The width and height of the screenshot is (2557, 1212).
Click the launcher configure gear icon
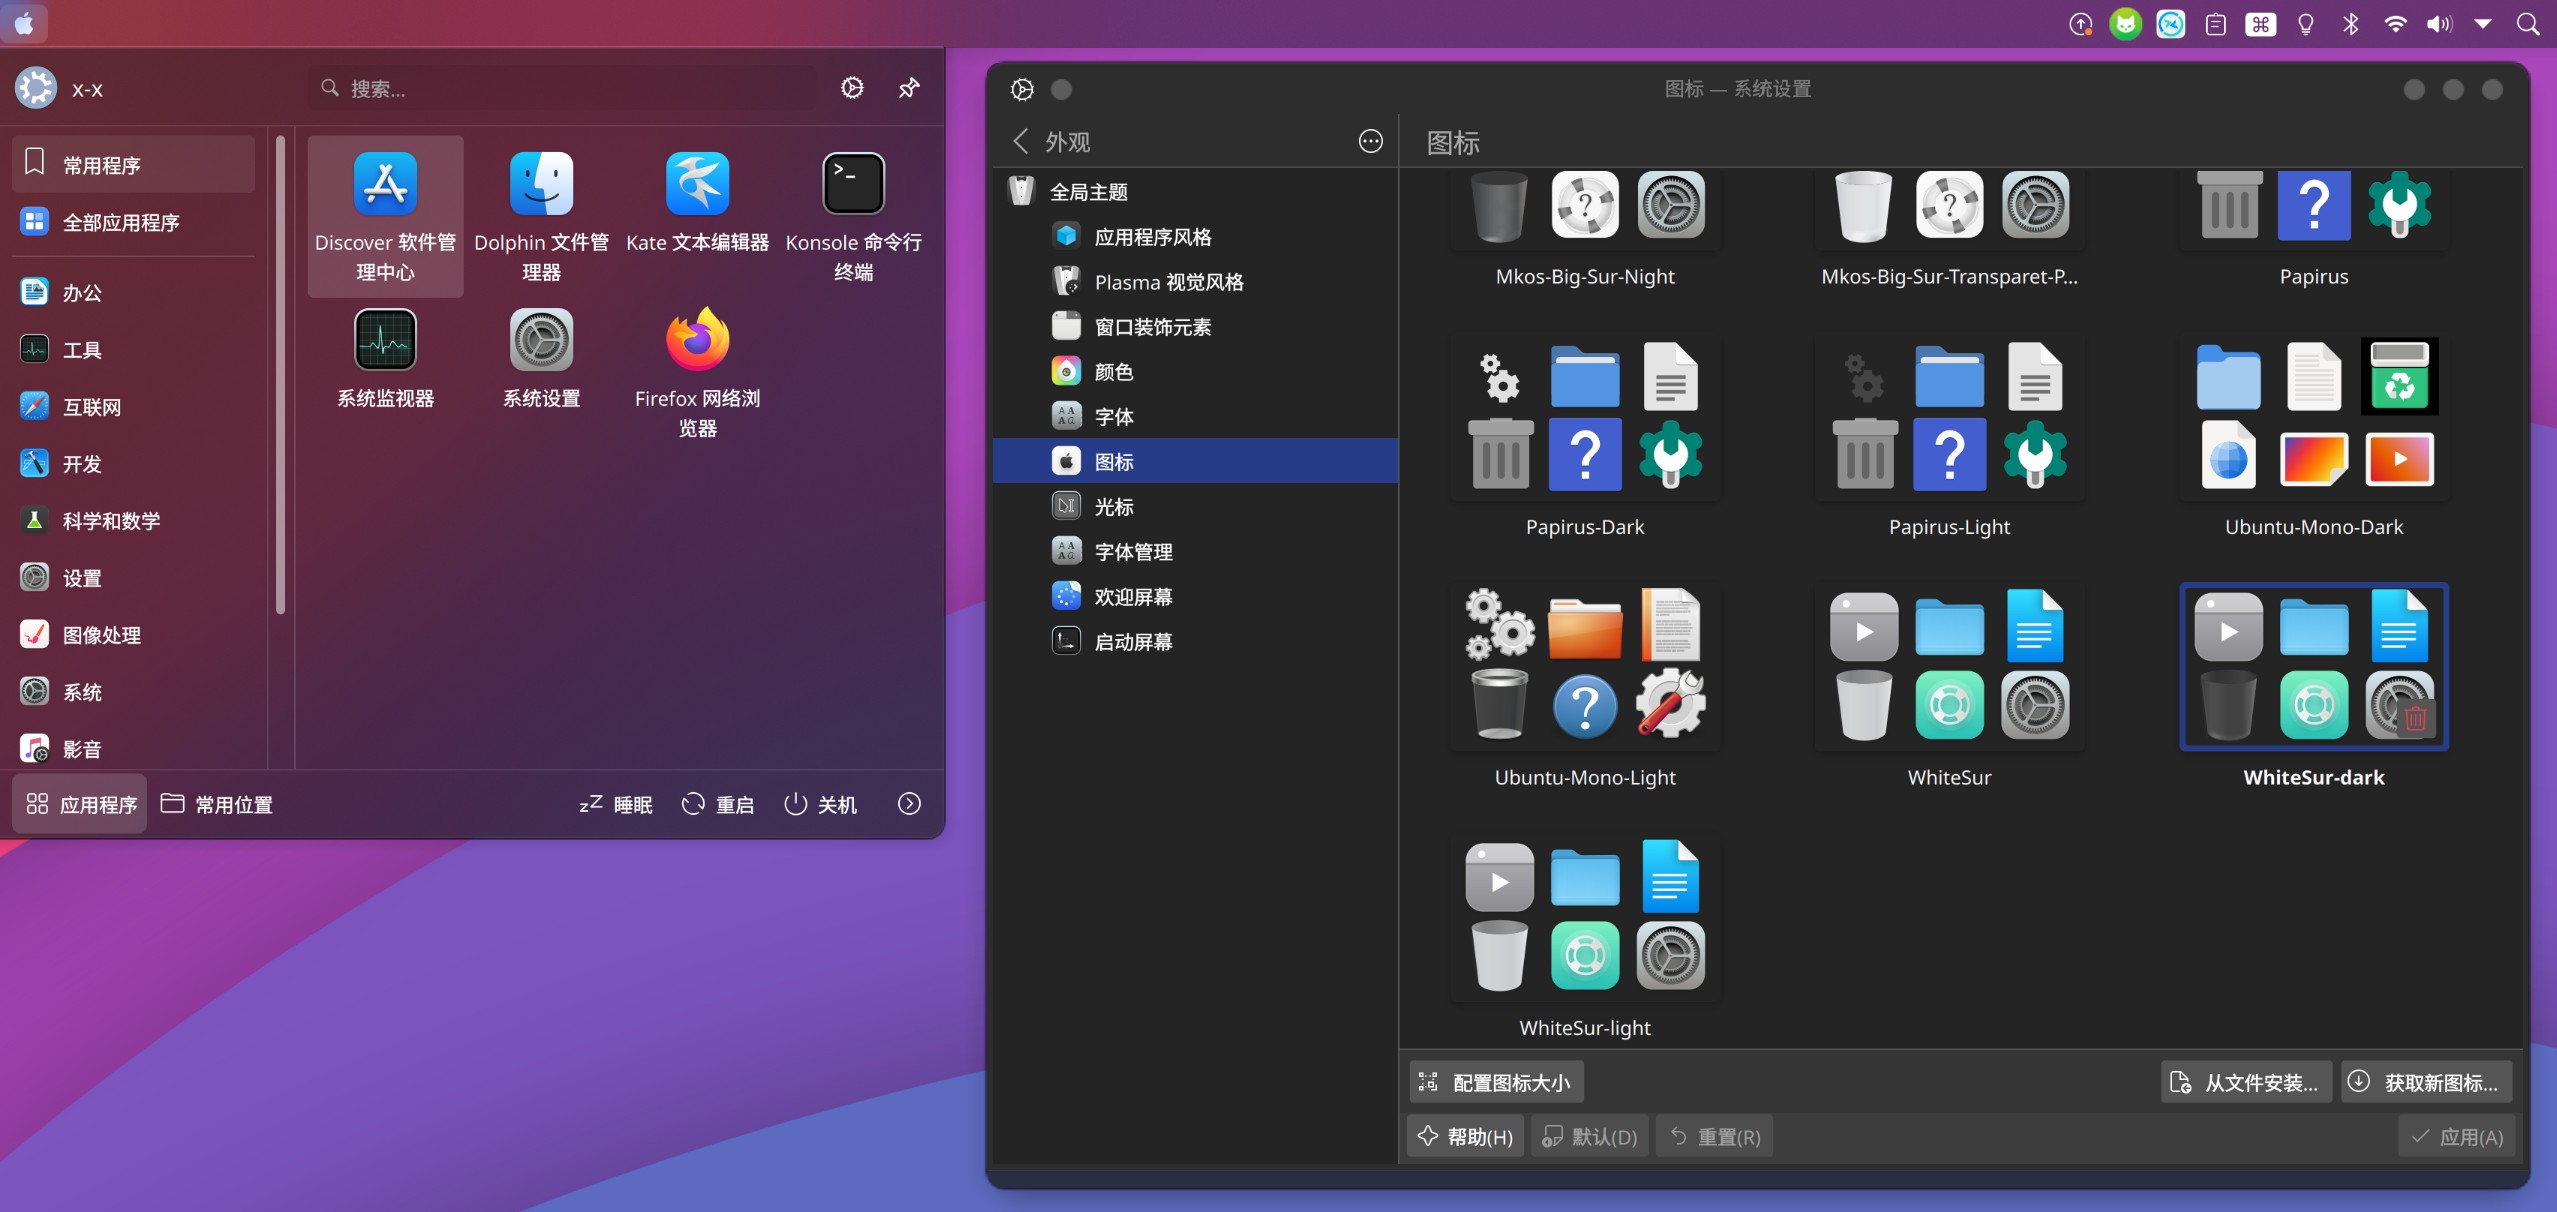coord(852,88)
